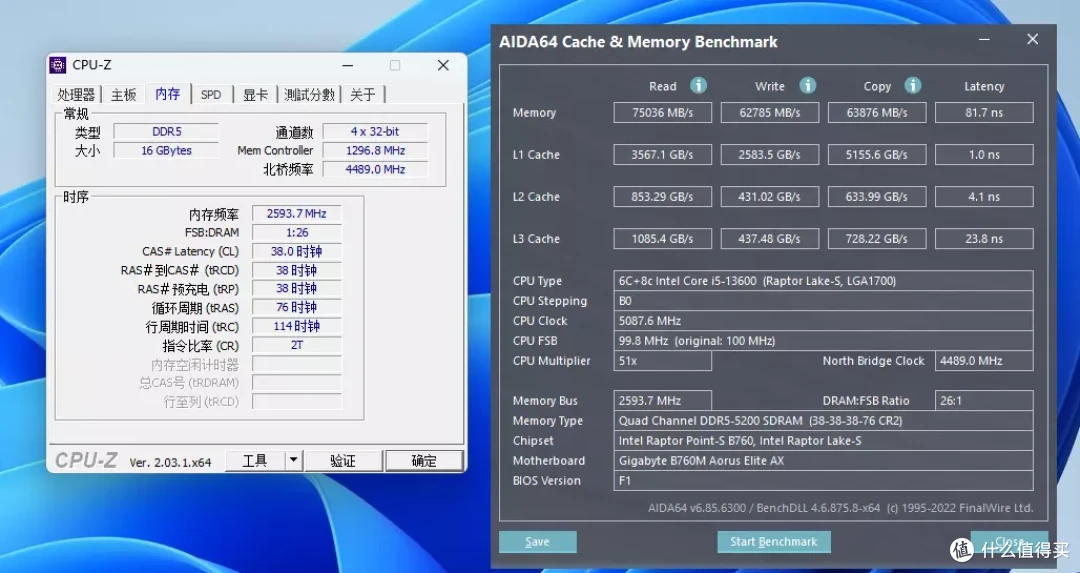
Task: Click the CAS# Latency 38.0 时钟 value
Action: [x=297, y=251]
